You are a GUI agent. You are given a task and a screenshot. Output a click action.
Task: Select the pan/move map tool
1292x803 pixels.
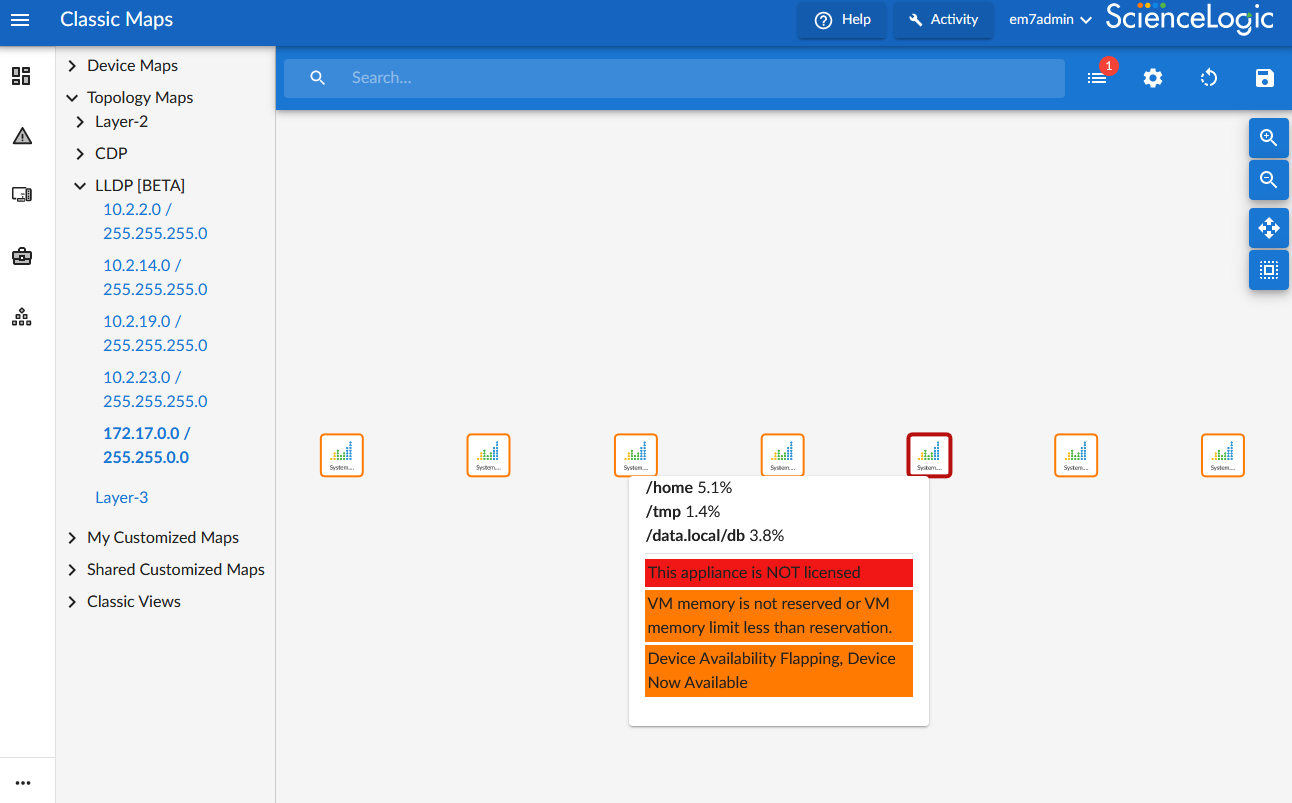[x=1268, y=228]
